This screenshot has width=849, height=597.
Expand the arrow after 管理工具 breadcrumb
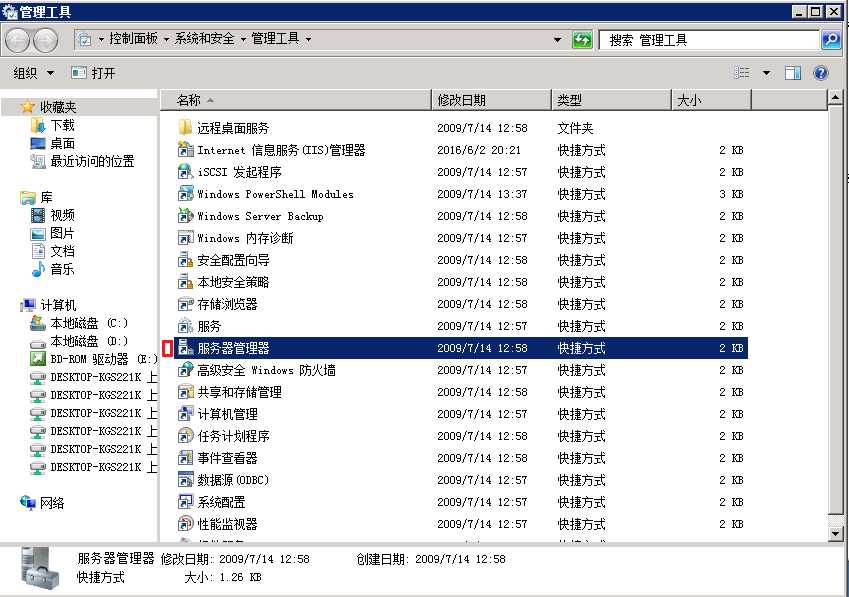tap(308, 39)
